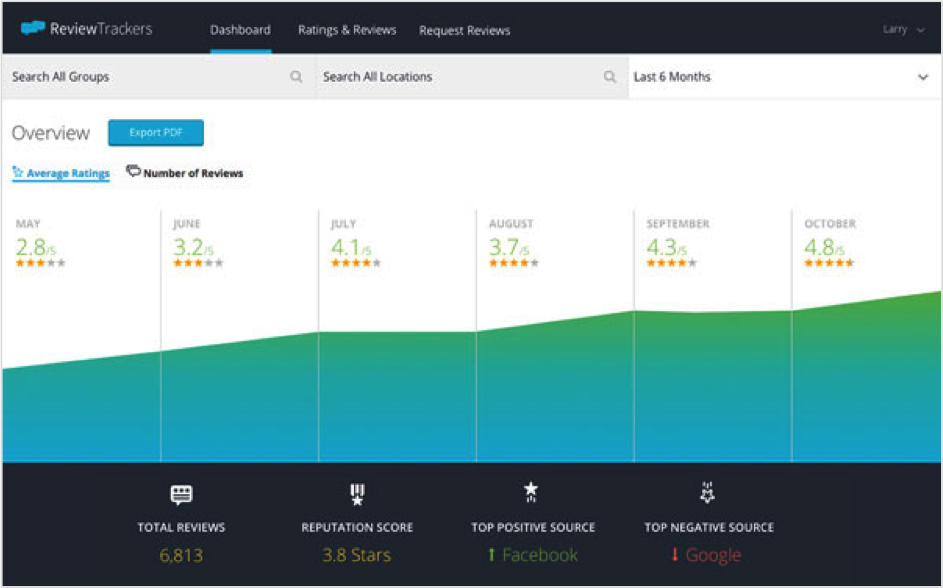Click the Search All Locations magnifier icon
The image size is (943, 588).
pyautogui.click(x=610, y=76)
